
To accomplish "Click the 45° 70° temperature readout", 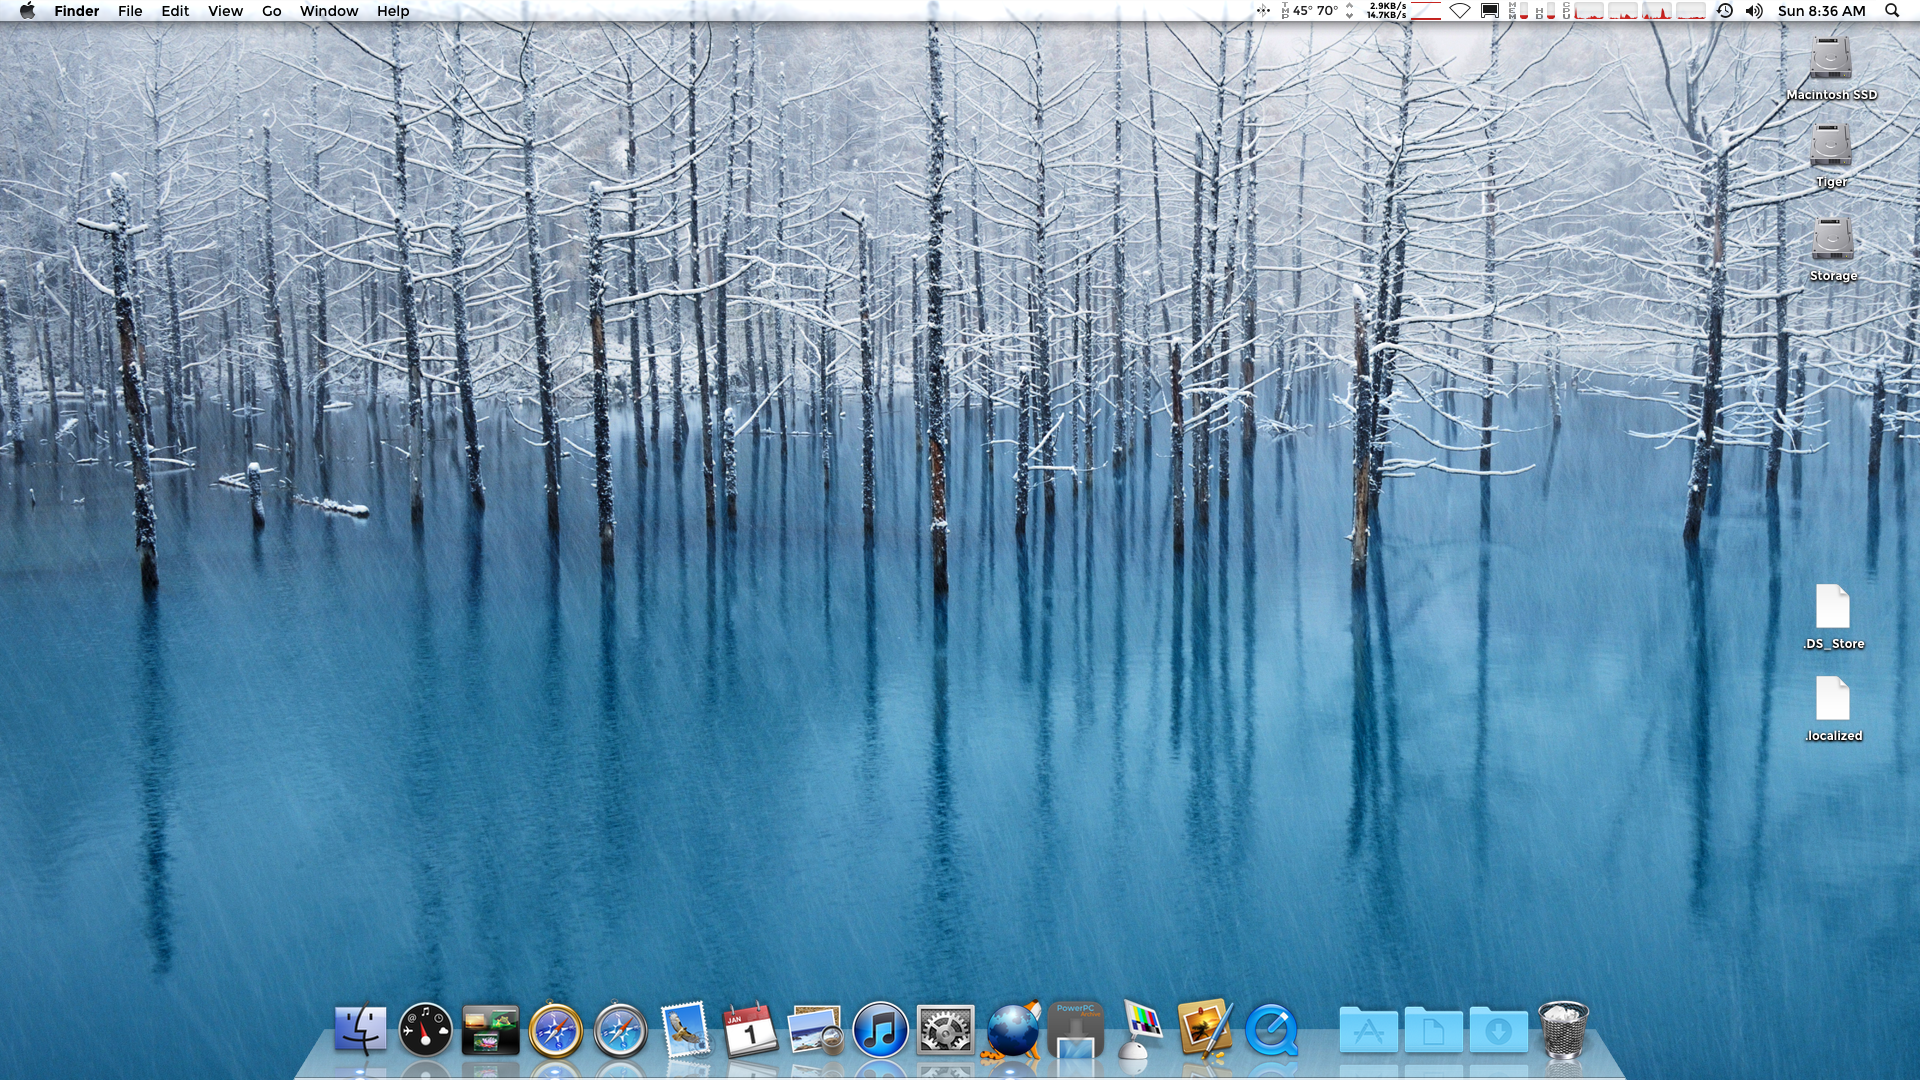I will coord(1316,11).
